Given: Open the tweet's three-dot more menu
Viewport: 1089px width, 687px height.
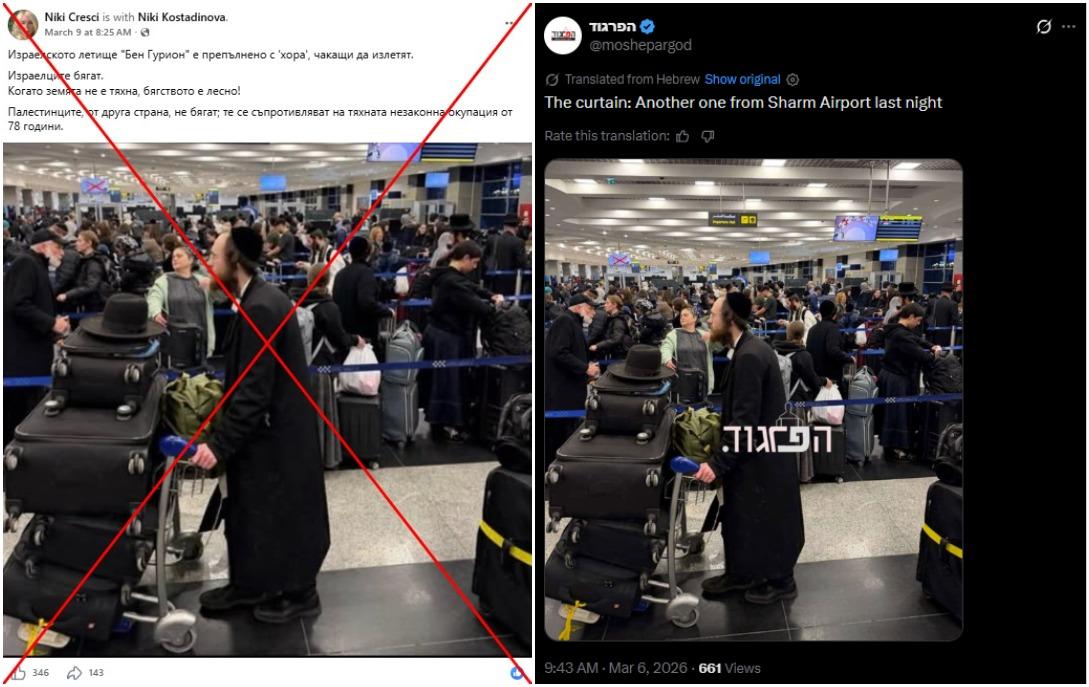Looking at the screenshot, I should (1068, 26).
